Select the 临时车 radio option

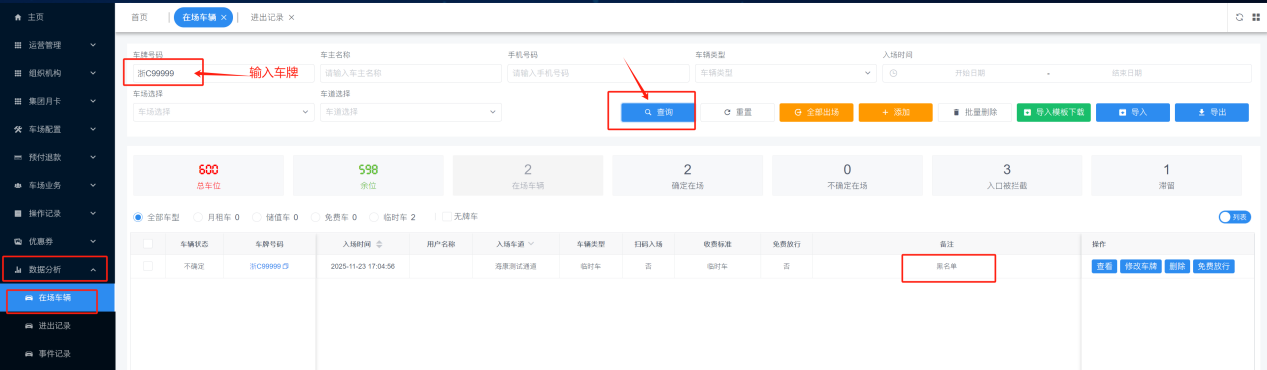[374, 216]
